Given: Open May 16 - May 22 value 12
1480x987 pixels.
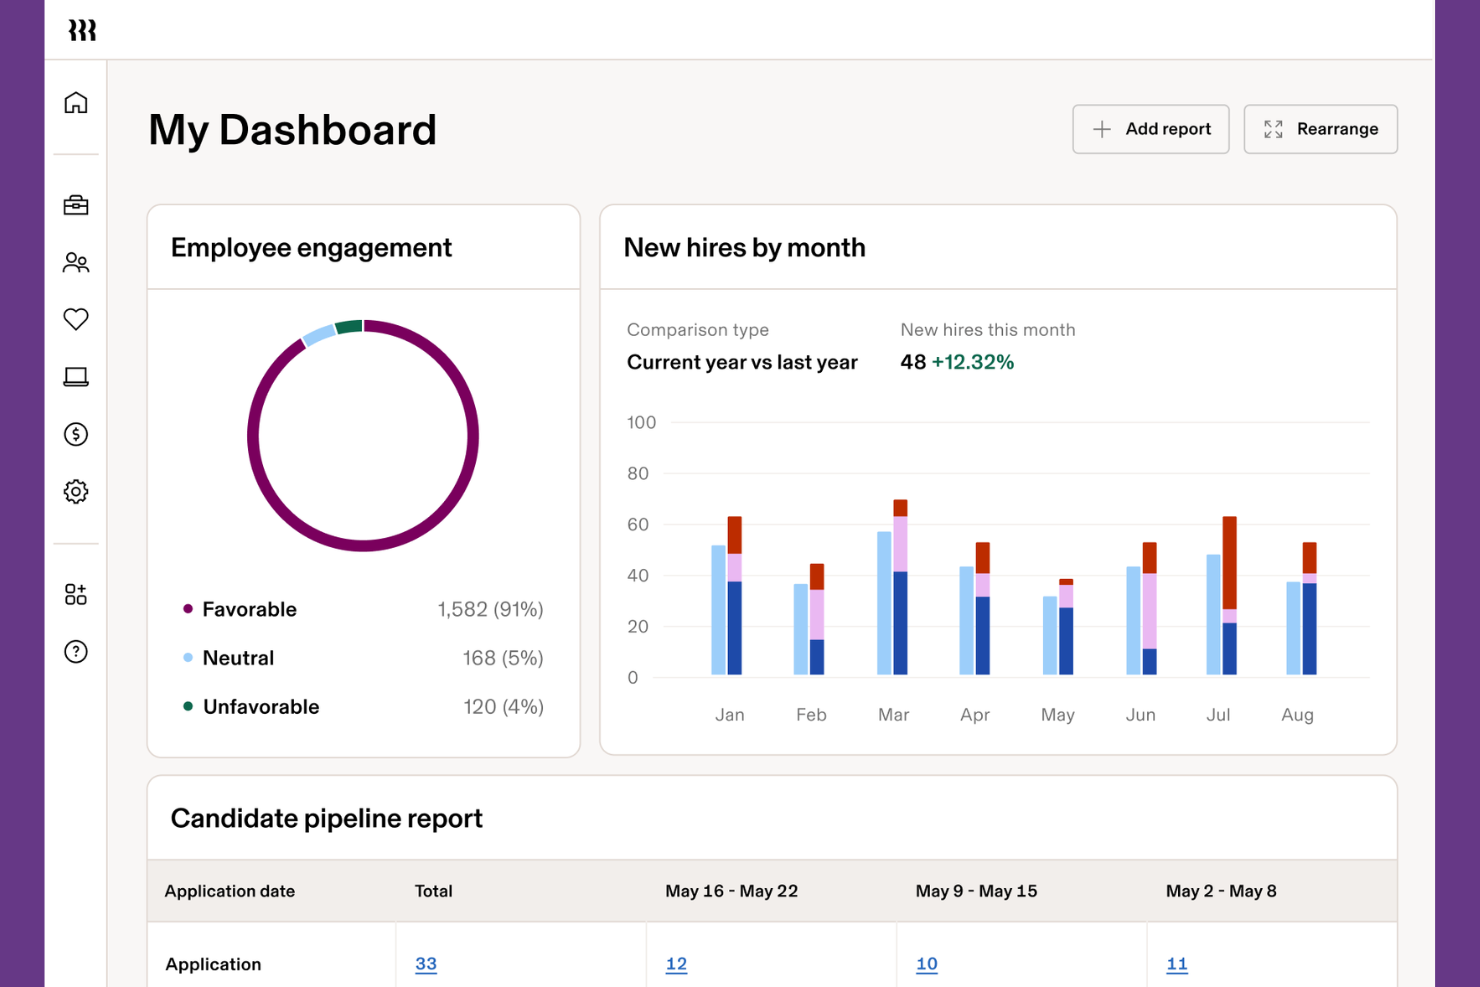Looking at the screenshot, I should [676, 964].
